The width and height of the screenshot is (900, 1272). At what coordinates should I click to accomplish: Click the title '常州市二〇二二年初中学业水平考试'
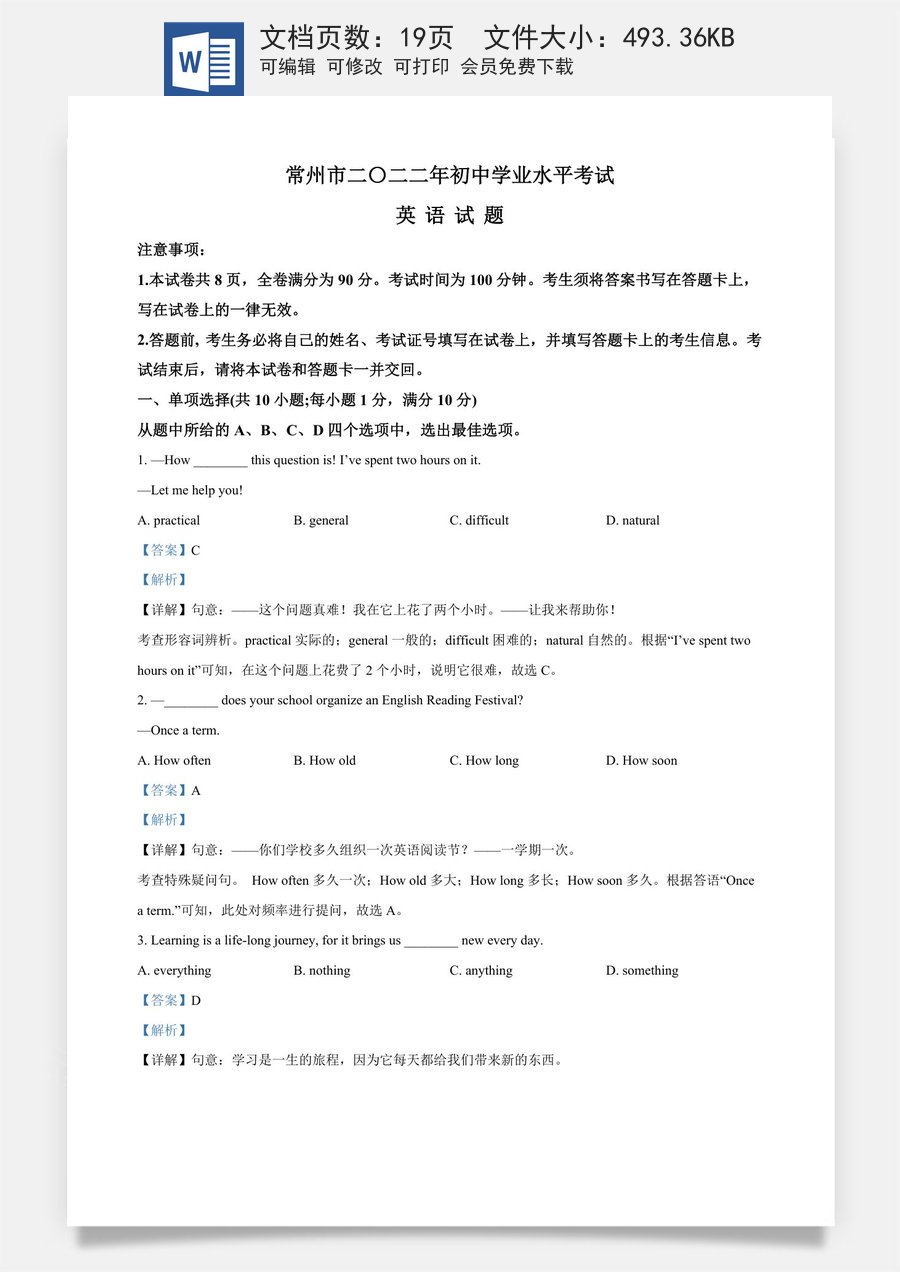[450, 176]
